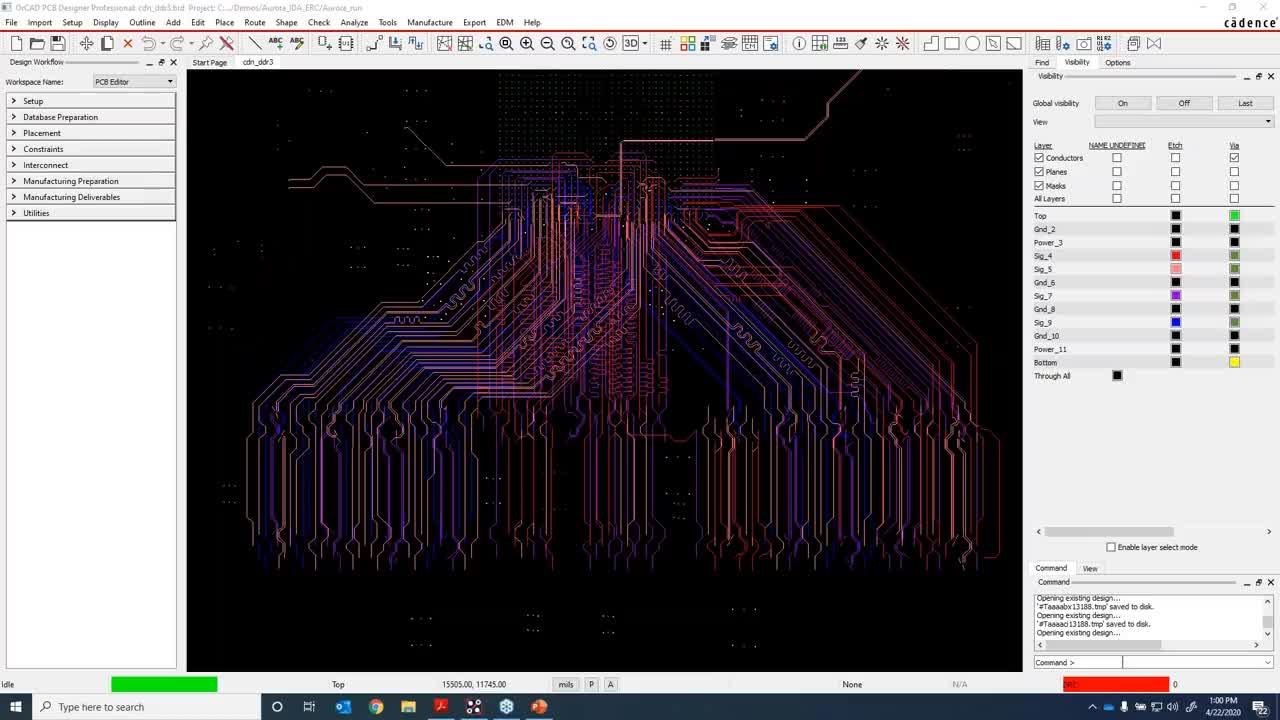Switch to the Options tab

pyautogui.click(x=1117, y=62)
